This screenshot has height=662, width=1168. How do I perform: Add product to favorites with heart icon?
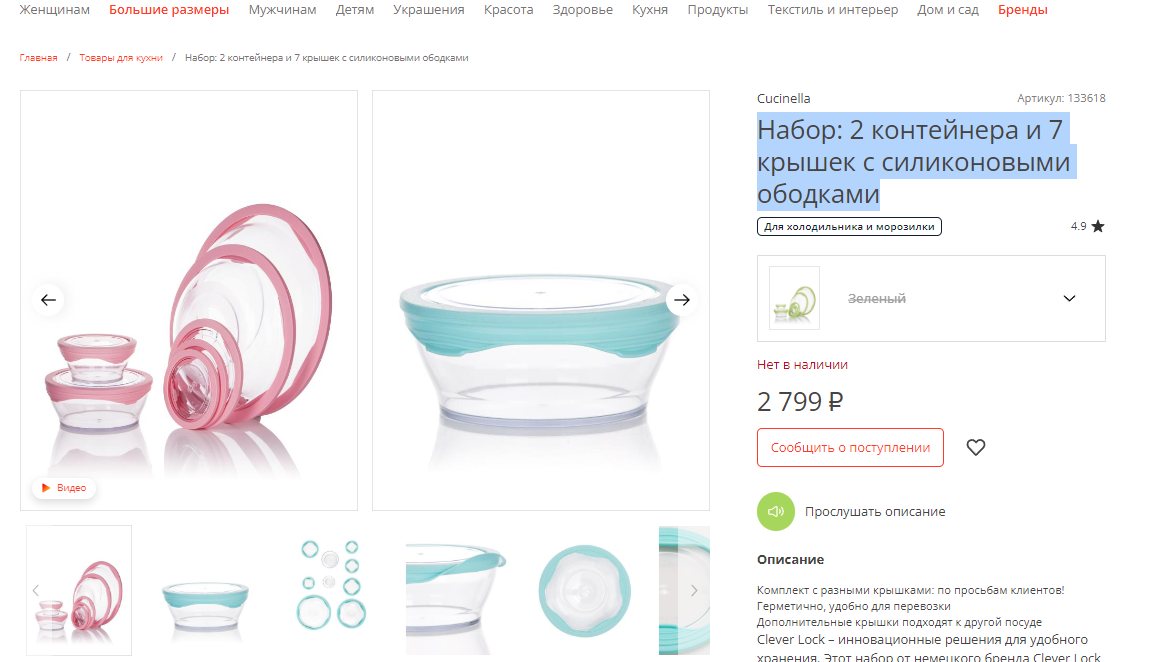(976, 447)
